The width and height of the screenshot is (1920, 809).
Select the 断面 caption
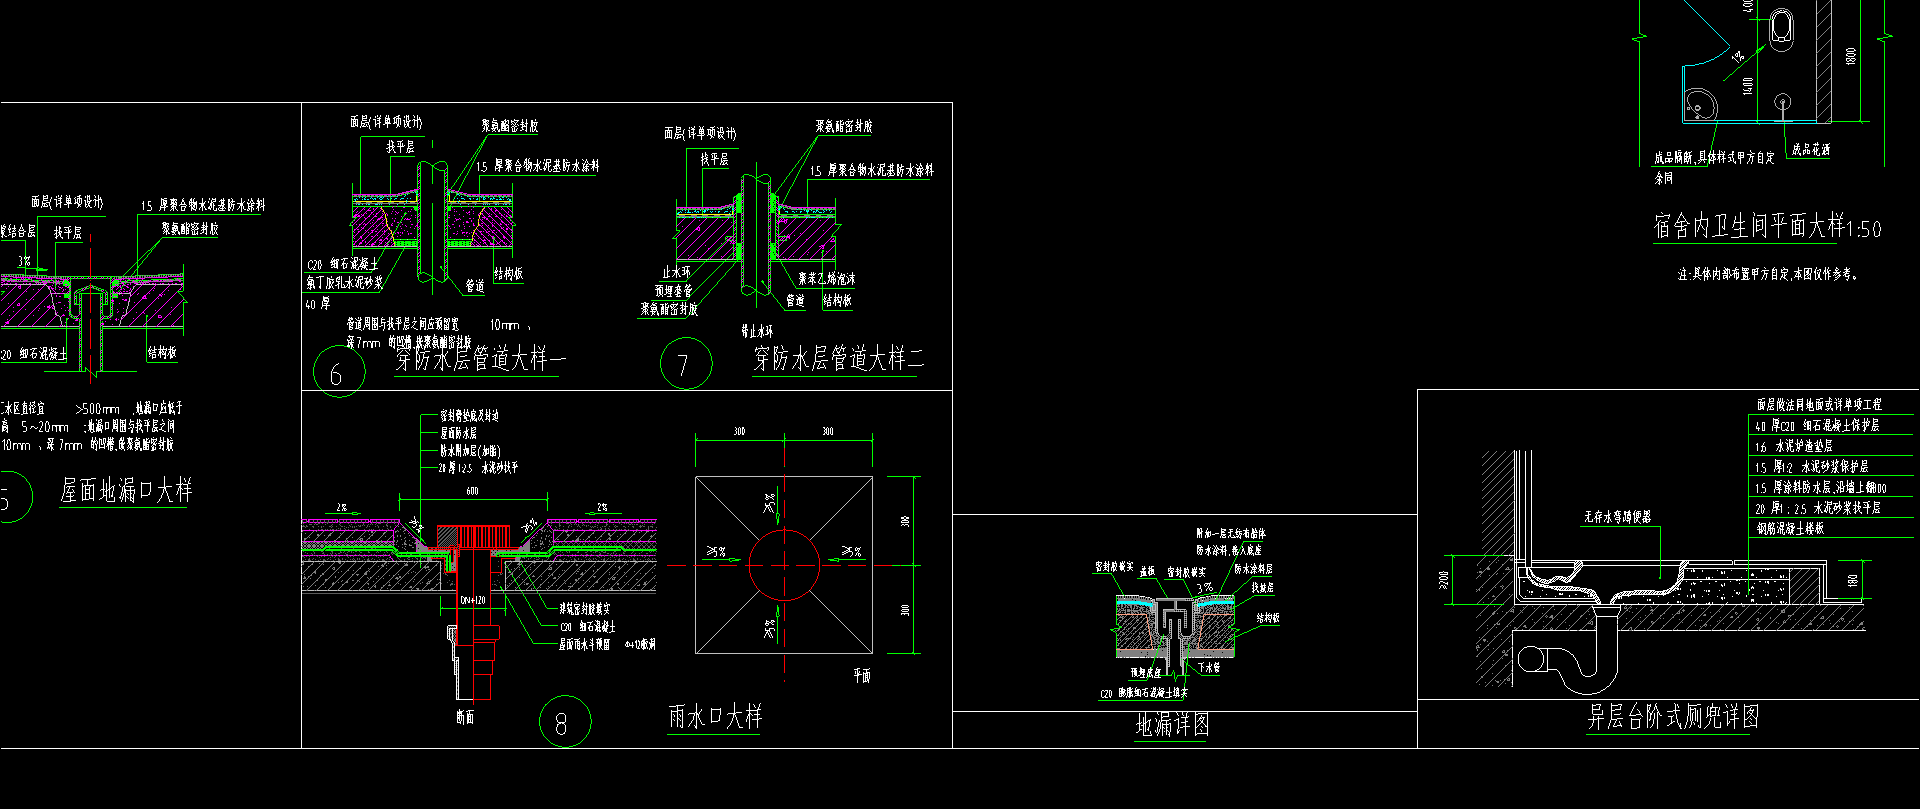point(465,717)
